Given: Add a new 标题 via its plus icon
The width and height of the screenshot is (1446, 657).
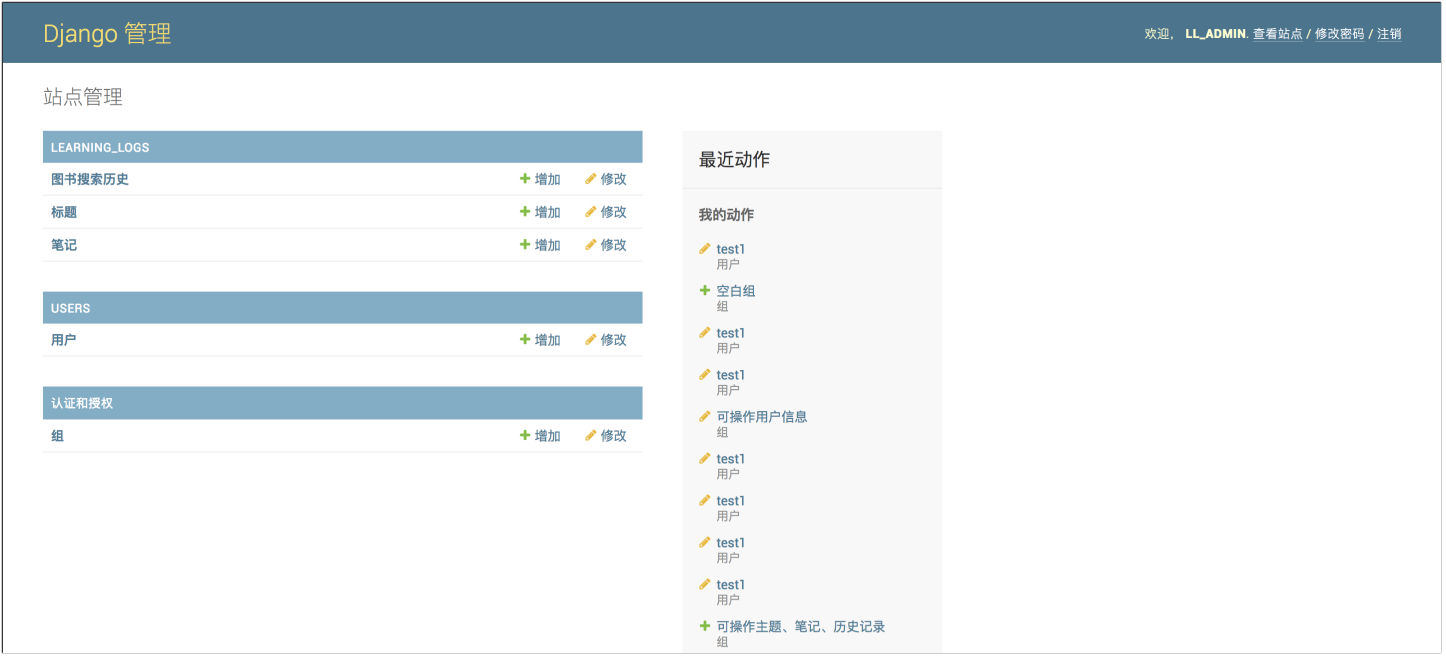Looking at the screenshot, I should (525, 212).
